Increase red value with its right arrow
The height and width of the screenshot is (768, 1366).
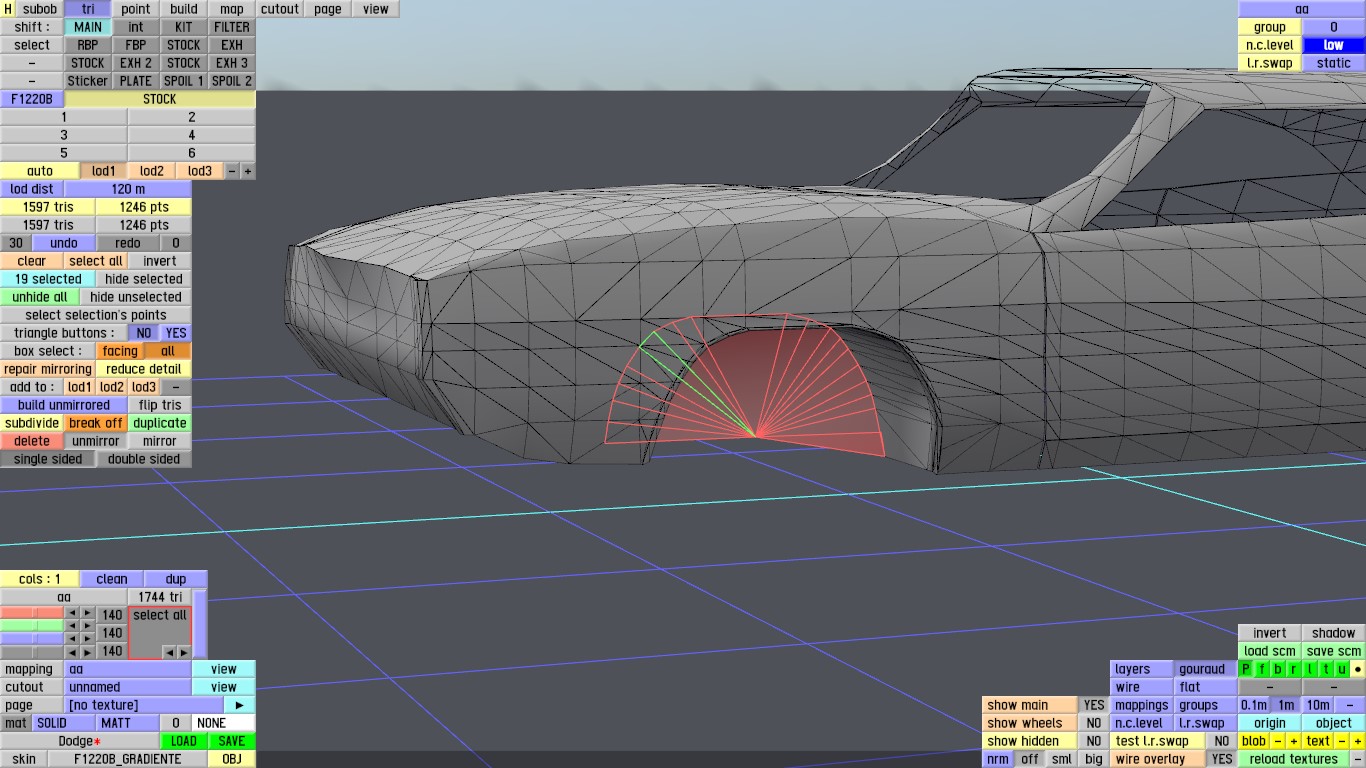(x=88, y=613)
